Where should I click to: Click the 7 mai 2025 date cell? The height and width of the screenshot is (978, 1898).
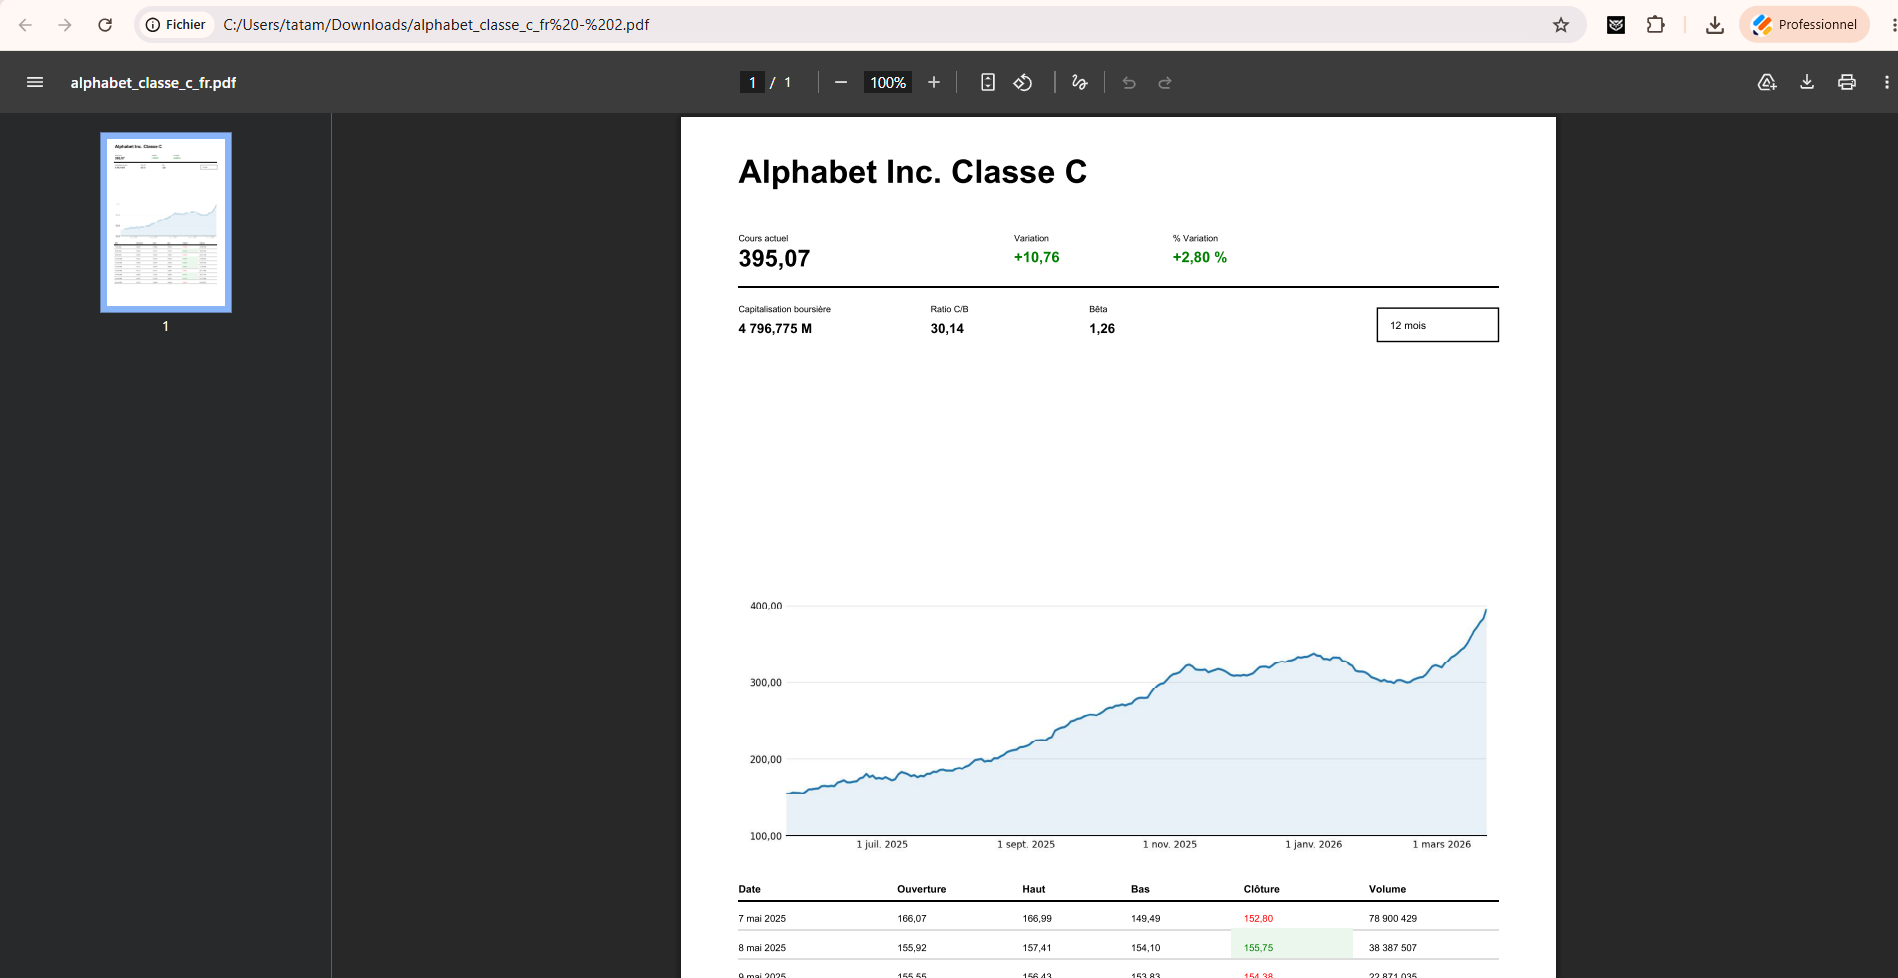(762, 918)
